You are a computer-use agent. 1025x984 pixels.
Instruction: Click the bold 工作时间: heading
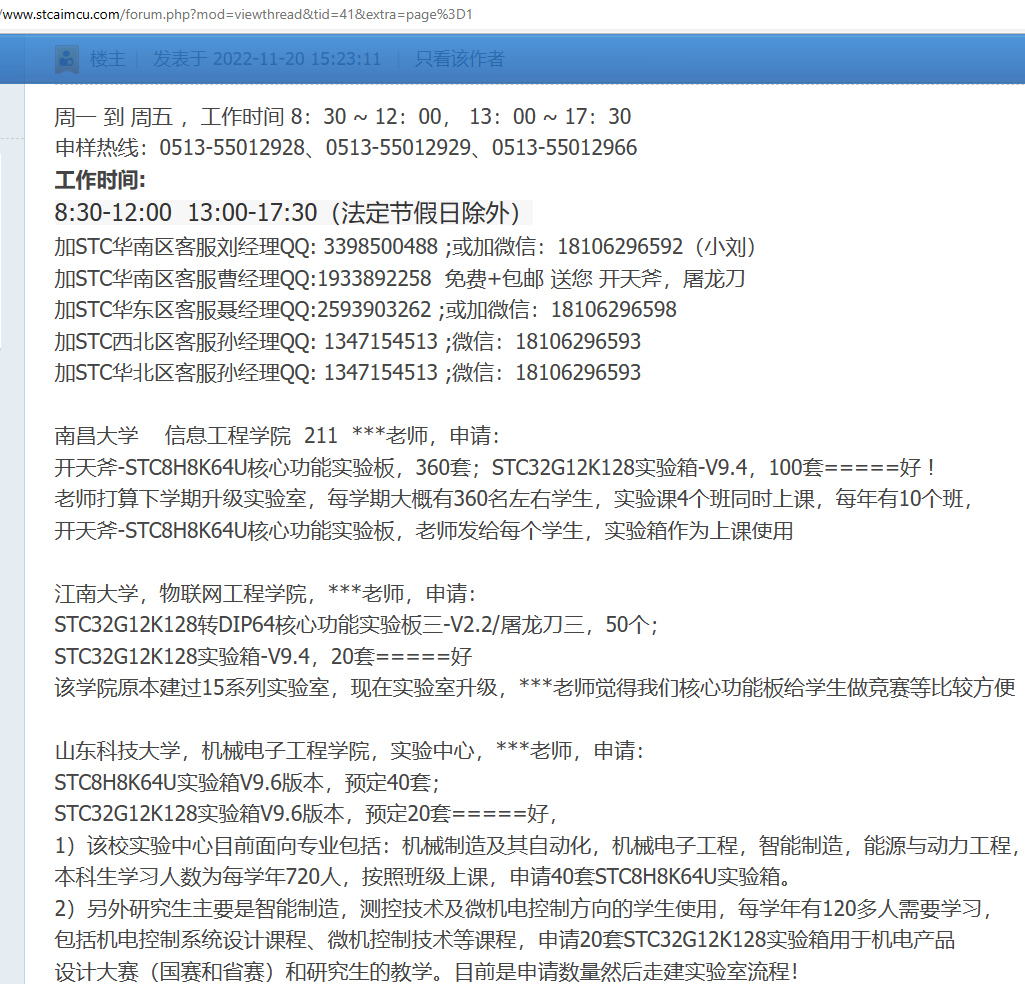(100, 180)
